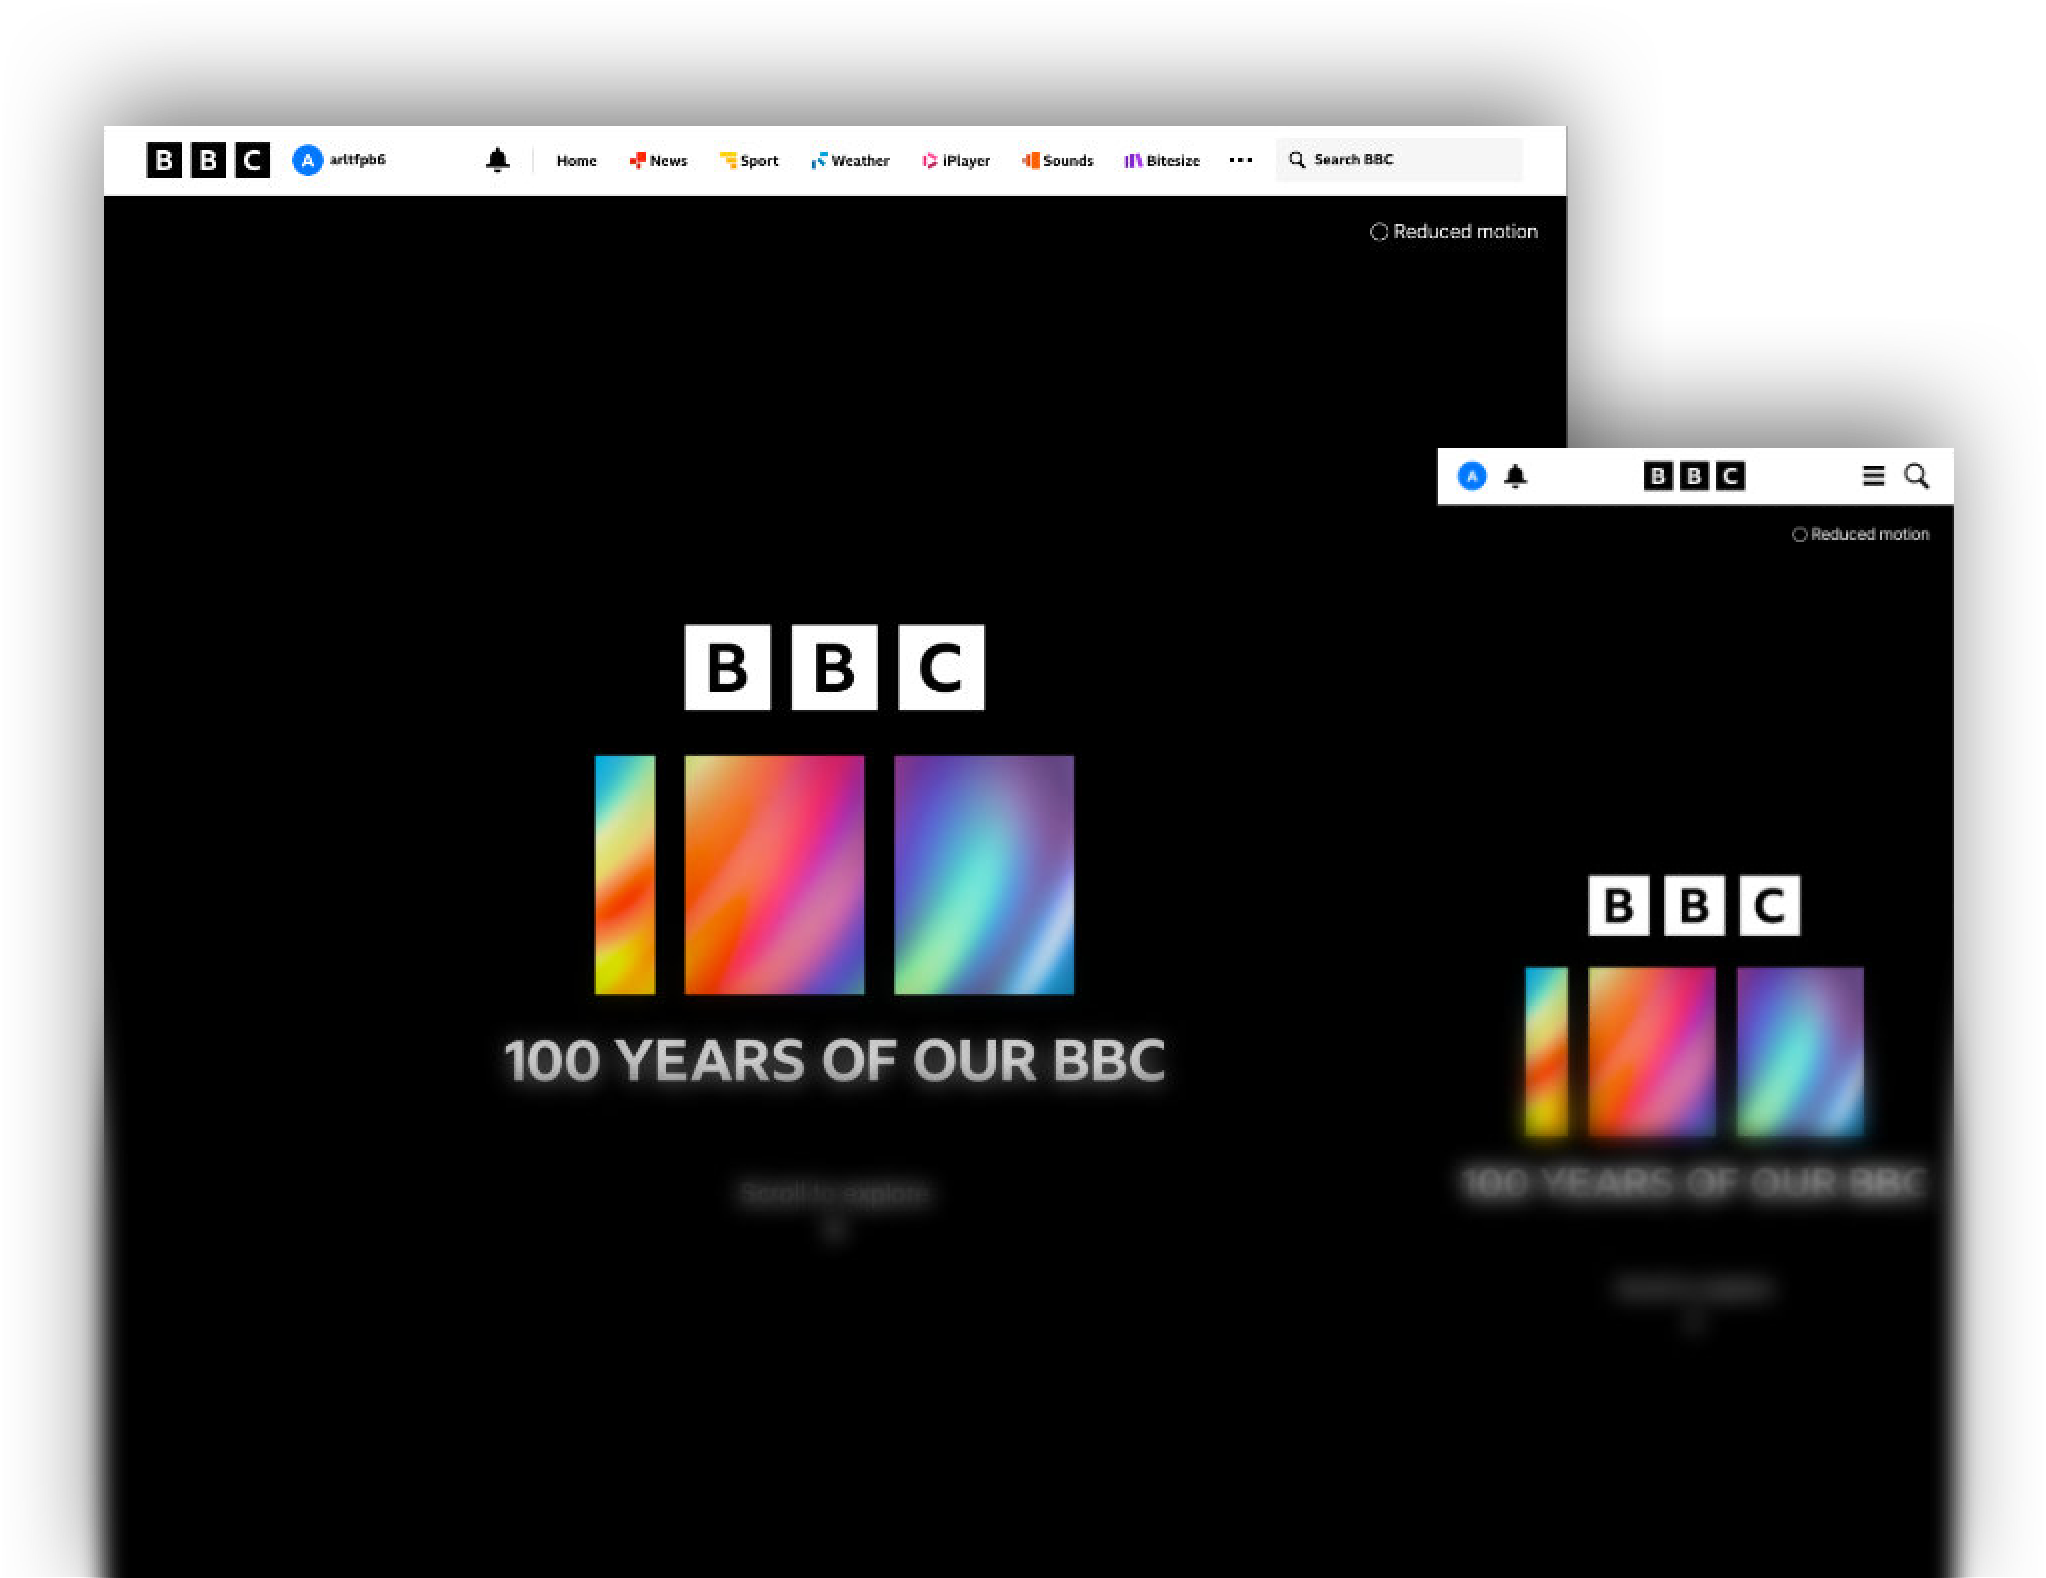The height and width of the screenshot is (1578, 2046).
Task: Go to Home in desktop navigation
Action: pyautogui.click(x=576, y=160)
